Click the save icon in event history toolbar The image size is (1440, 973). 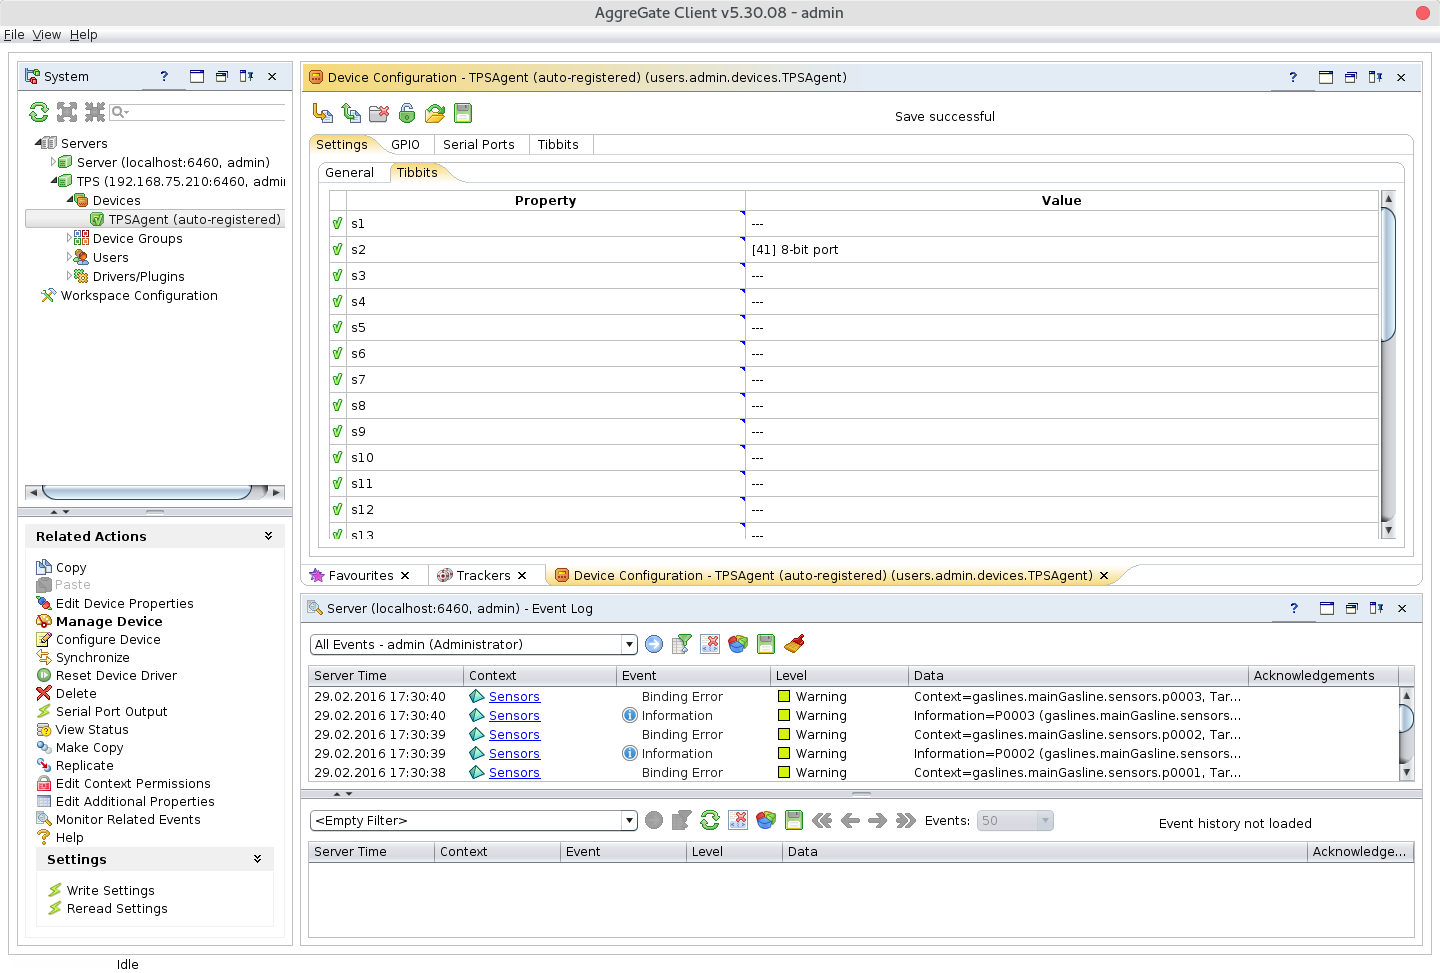click(794, 820)
